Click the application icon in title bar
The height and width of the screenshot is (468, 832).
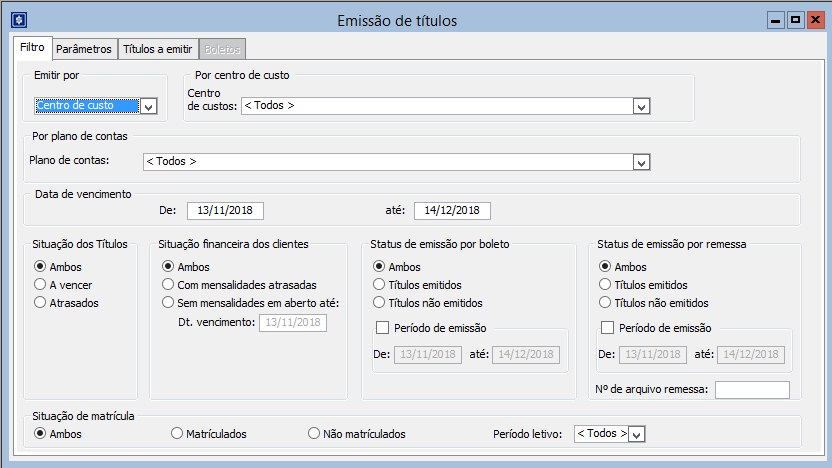17,19
